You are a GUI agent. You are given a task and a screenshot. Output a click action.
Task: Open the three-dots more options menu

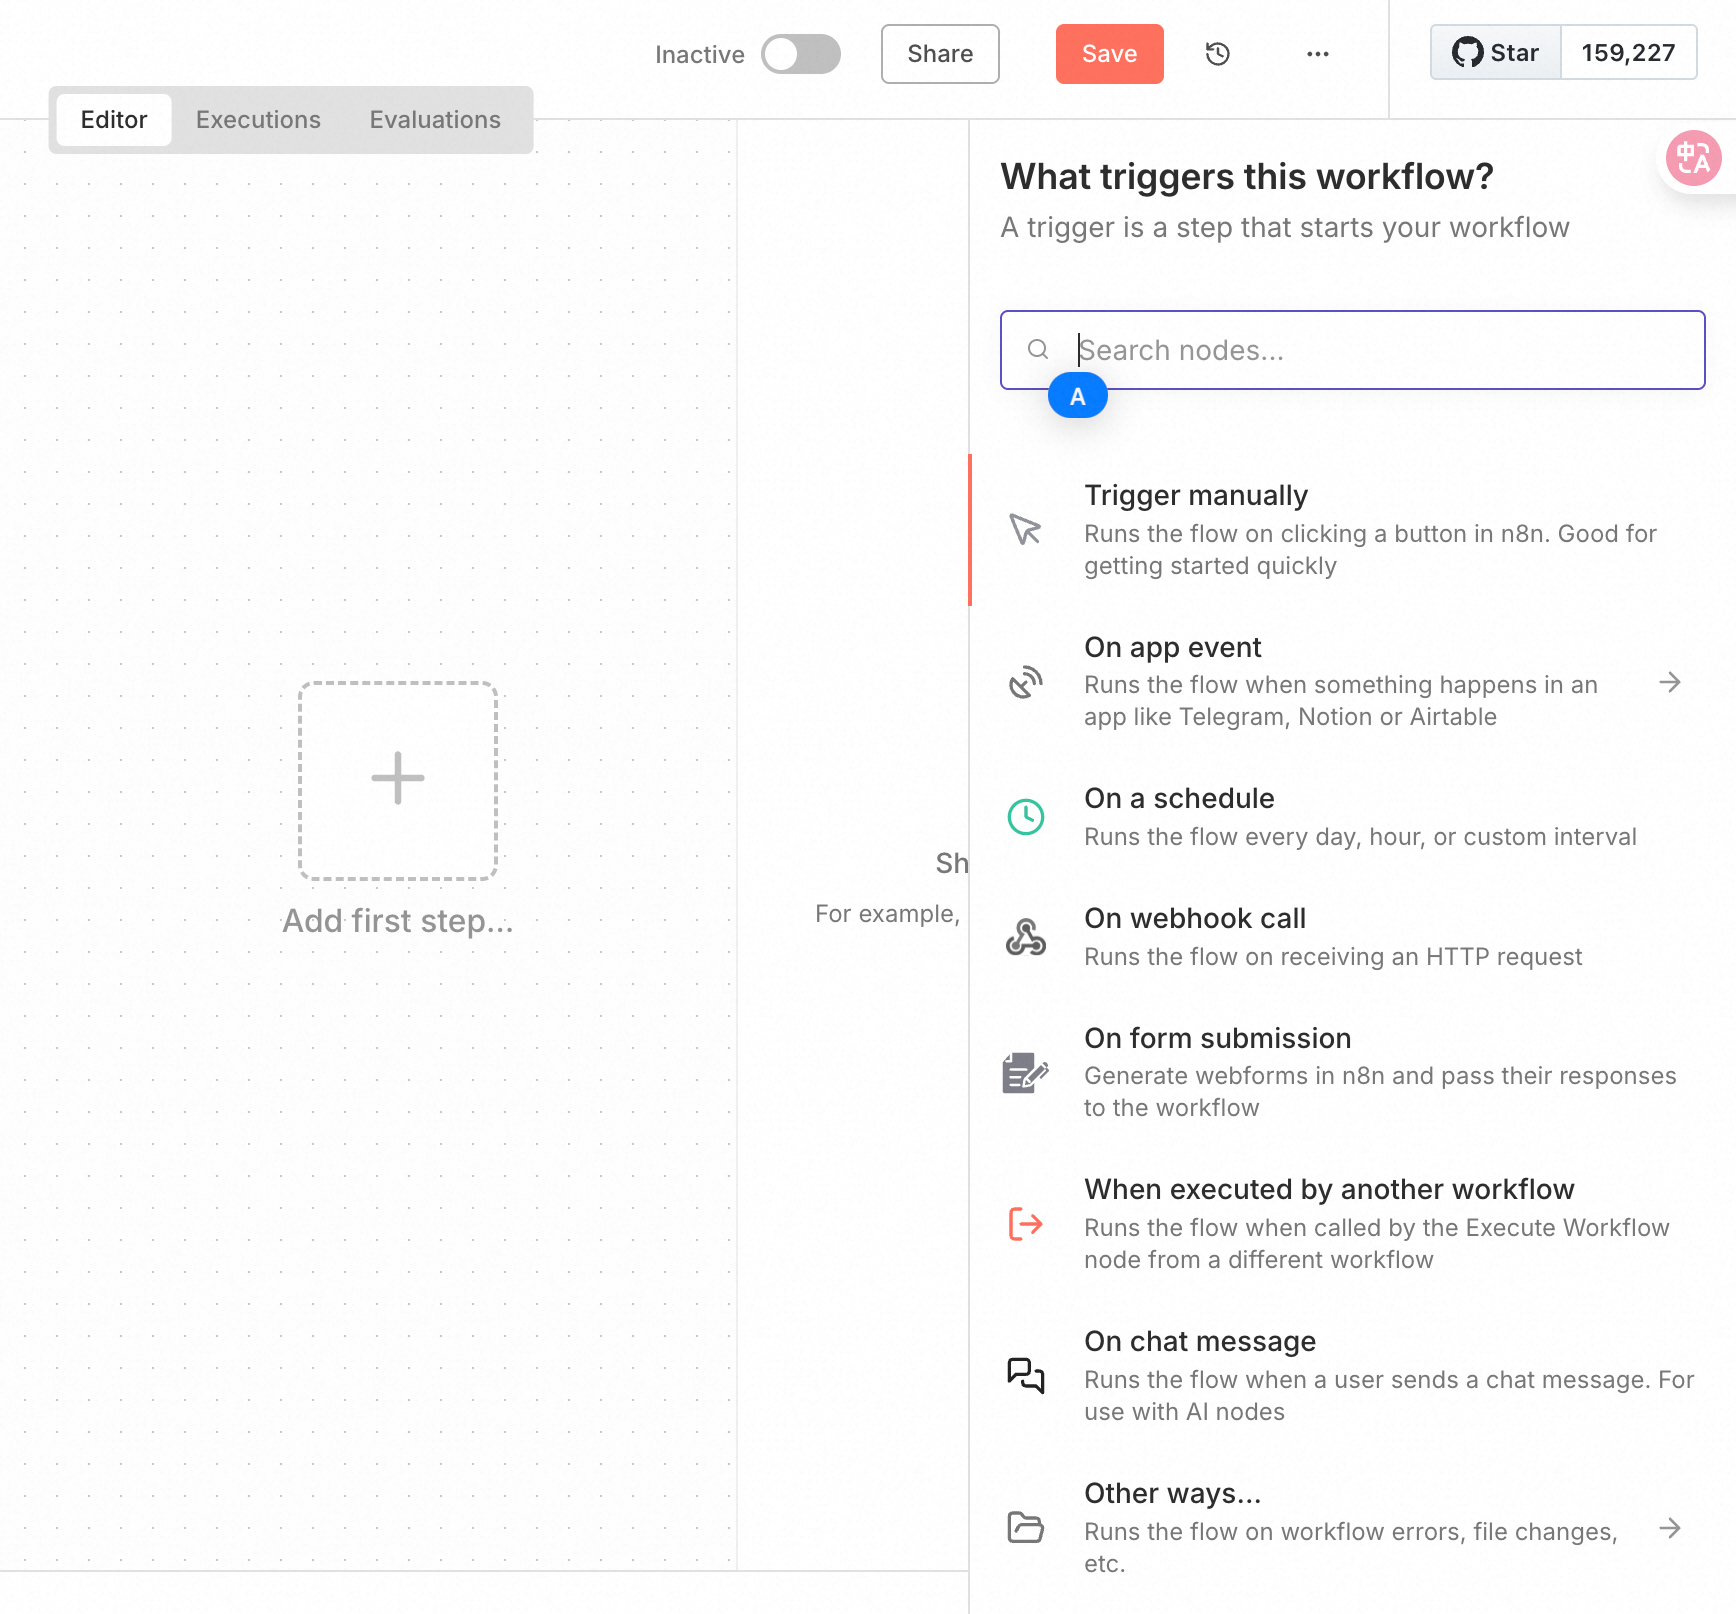[1318, 54]
